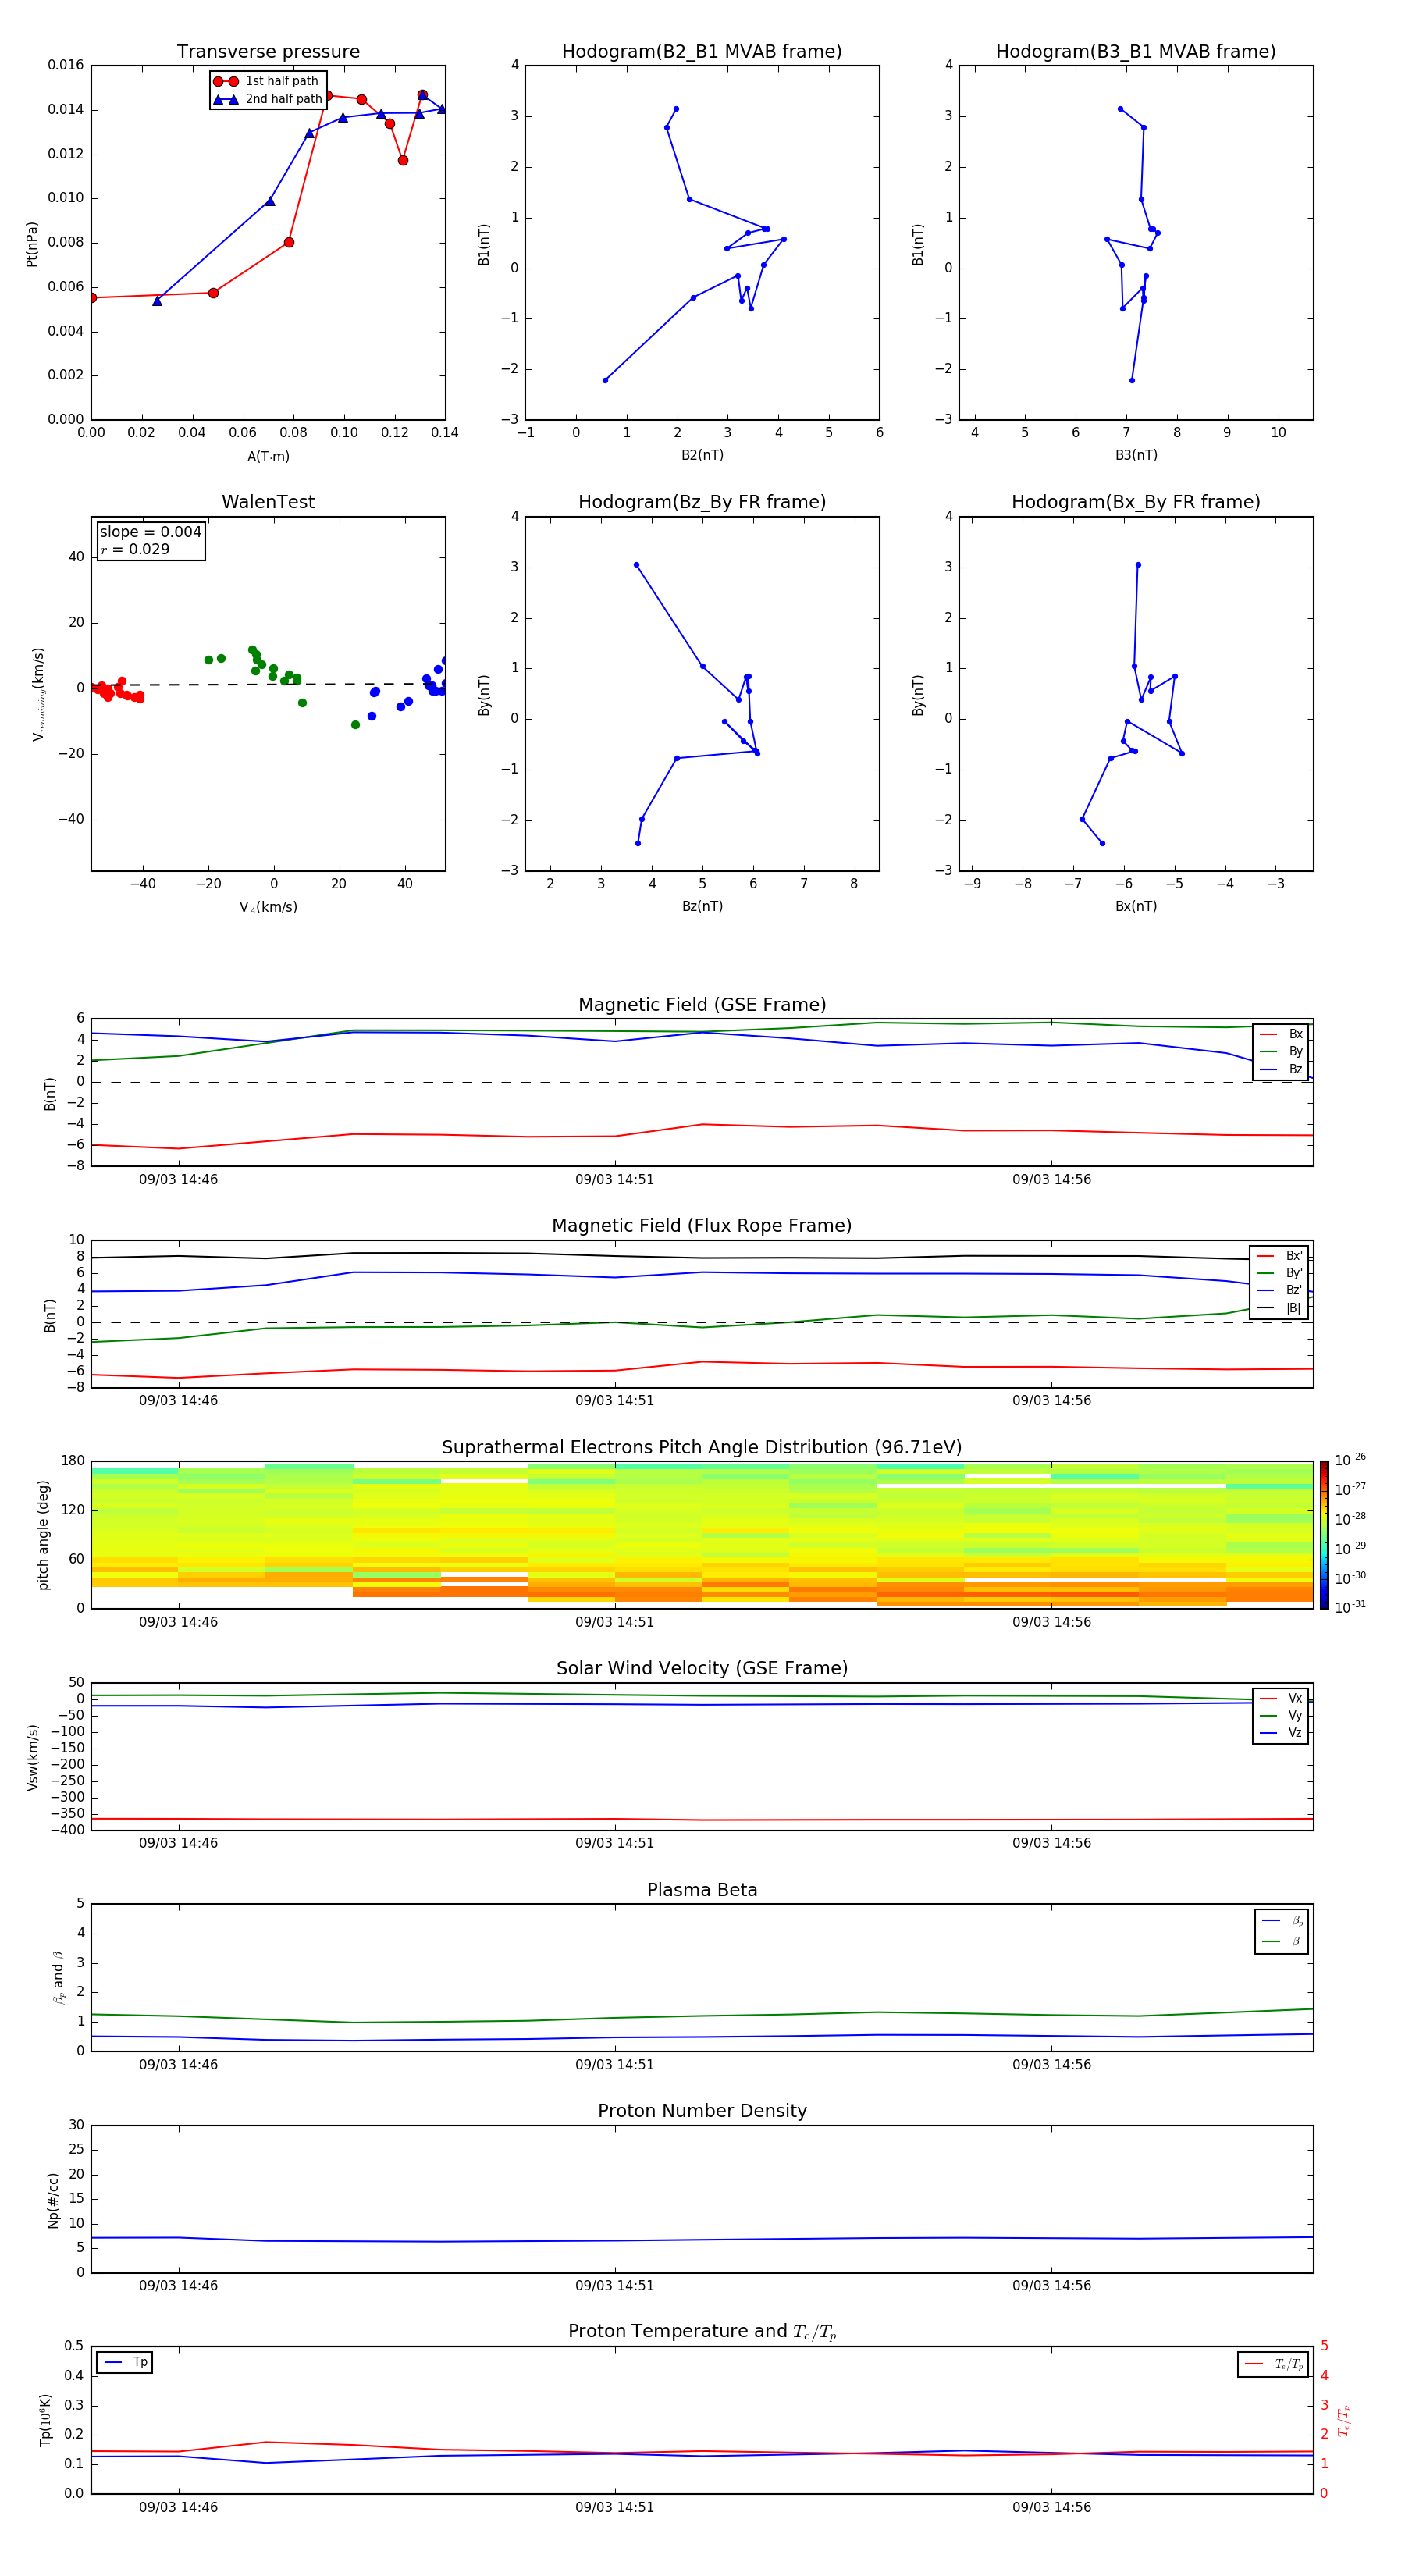1405x2576 pixels.
Task: Click '09/03 14:56' tick under Proton Number Density
Action: click(1051, 2286)
